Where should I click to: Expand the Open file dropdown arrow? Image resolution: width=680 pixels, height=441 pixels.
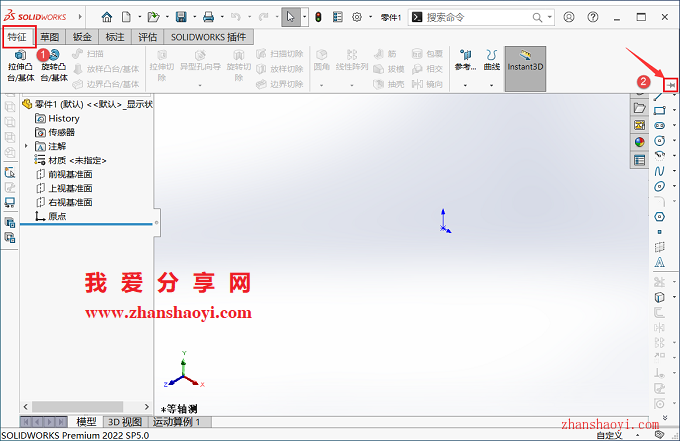click(x=167, y=17)
